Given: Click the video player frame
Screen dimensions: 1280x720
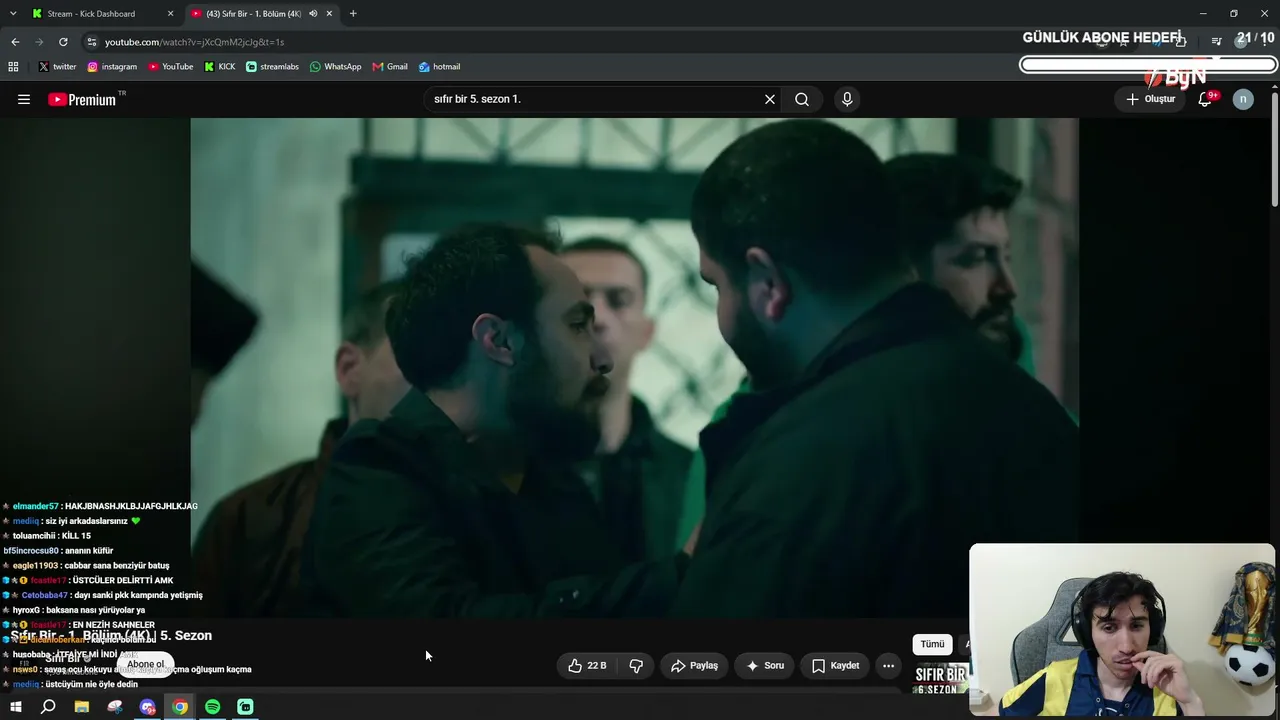Looking at the screenshot, I should 634,367.
